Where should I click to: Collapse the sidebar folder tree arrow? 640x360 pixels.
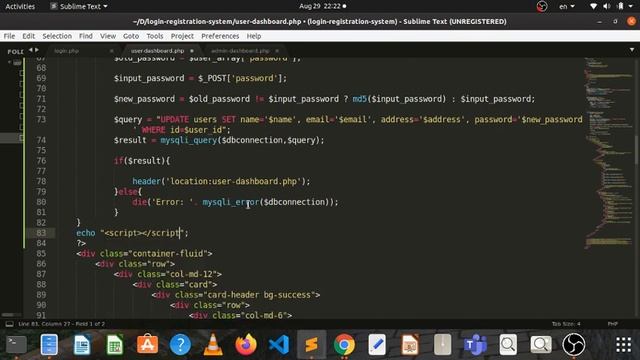coord(9,62)
